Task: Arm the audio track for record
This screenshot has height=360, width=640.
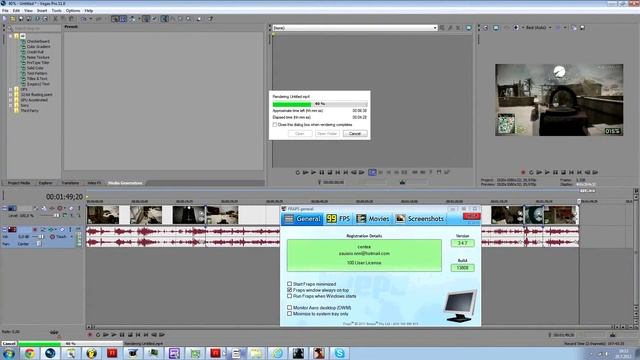Action: click(35, 229)
